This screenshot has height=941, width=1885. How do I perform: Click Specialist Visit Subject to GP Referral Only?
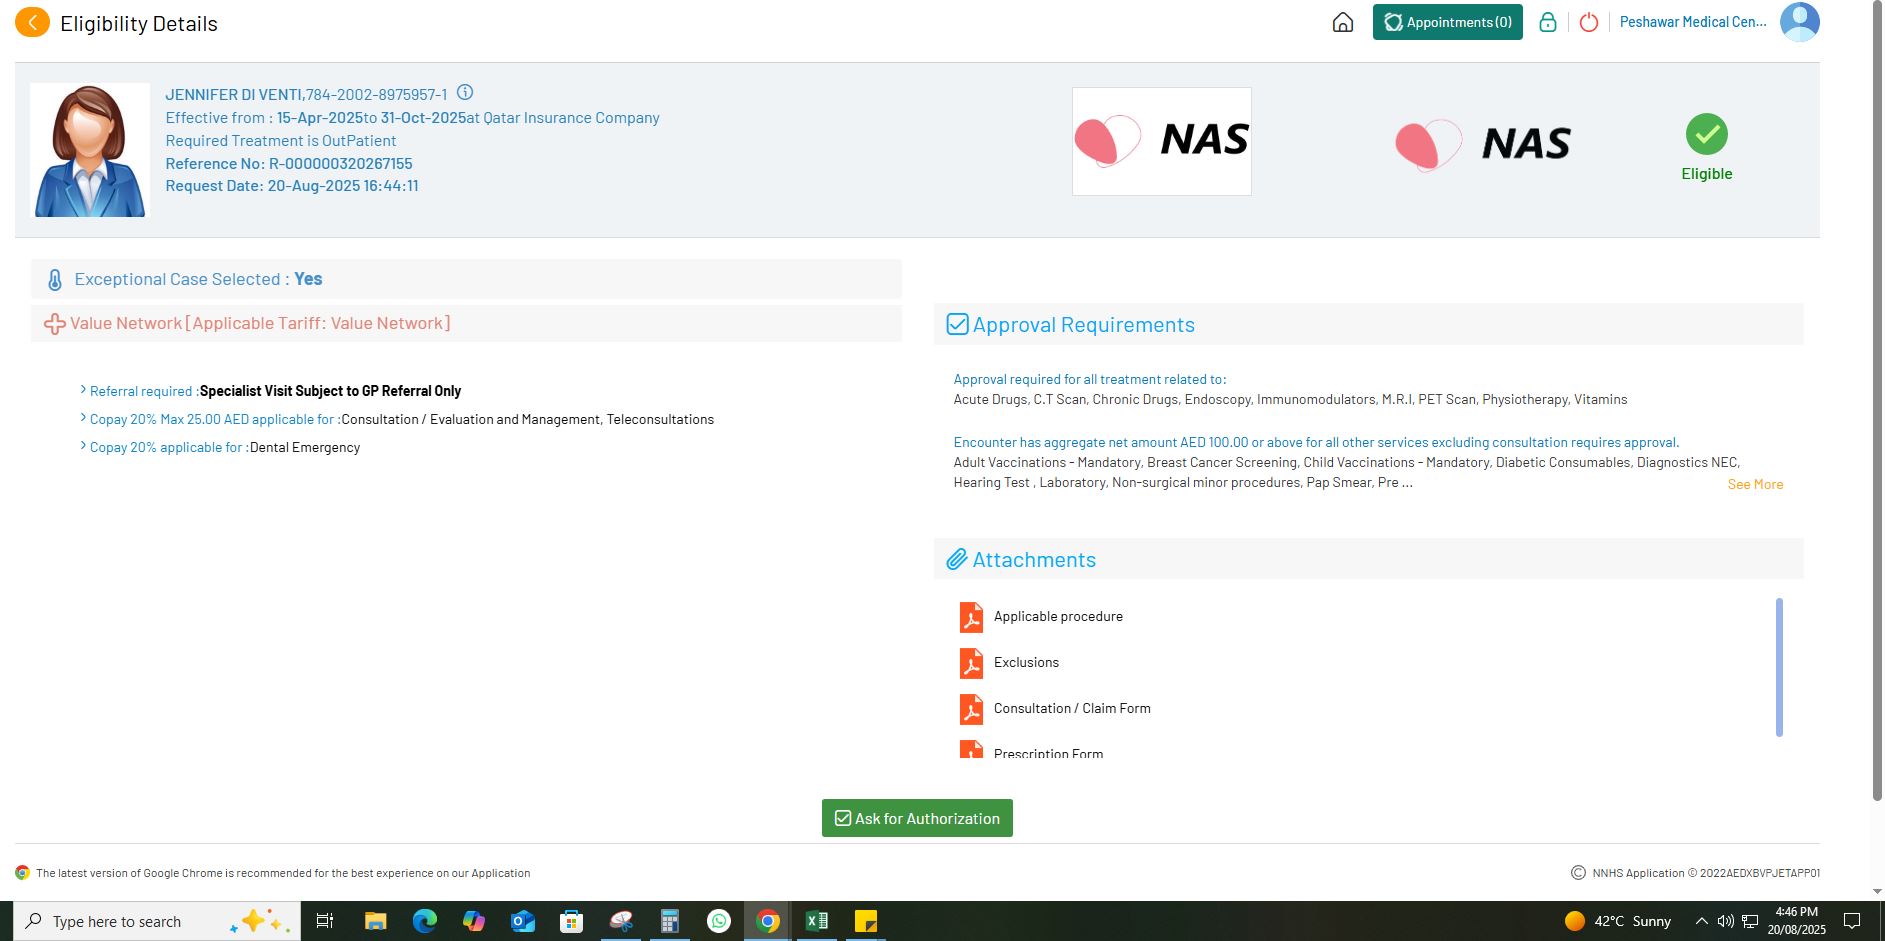click(x=330, y=391)
